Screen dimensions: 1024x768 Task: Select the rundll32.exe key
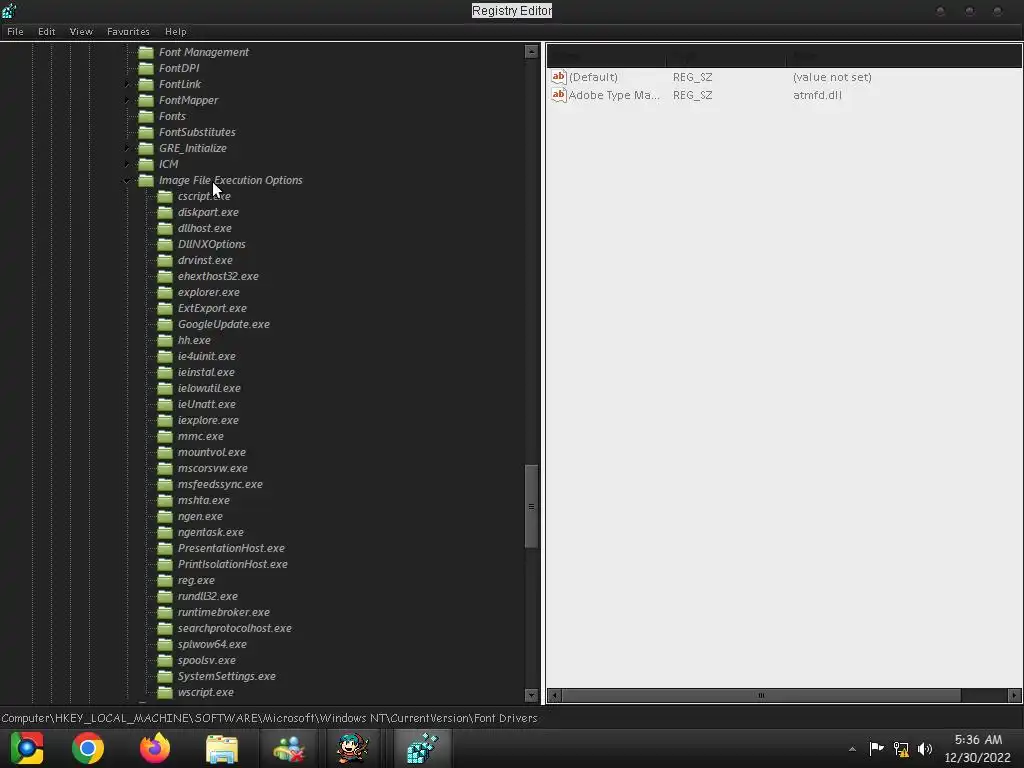click(208, 596)
